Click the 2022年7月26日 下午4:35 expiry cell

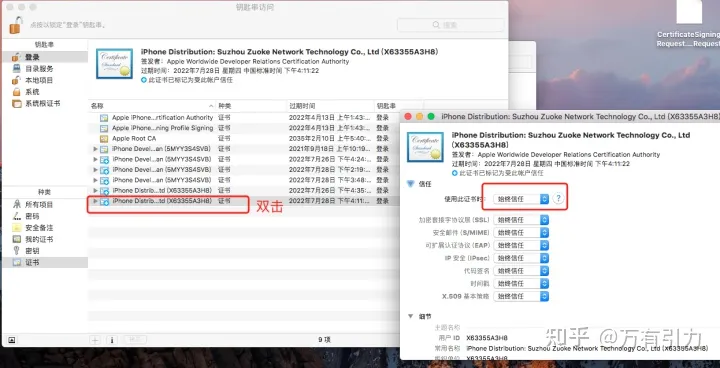click(x=329, y=191)
